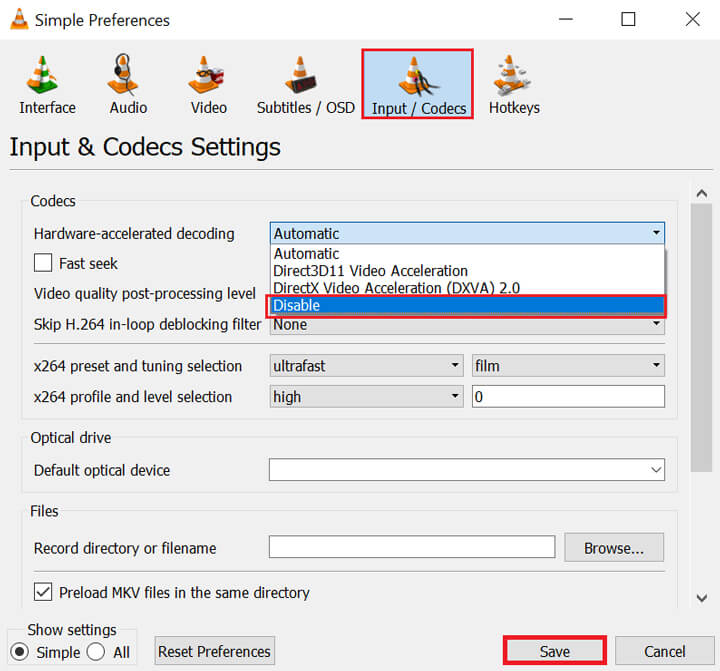Click the Reset Preferences button
The height and width of the screenshot is (671, 720).
tap(214, 651)
